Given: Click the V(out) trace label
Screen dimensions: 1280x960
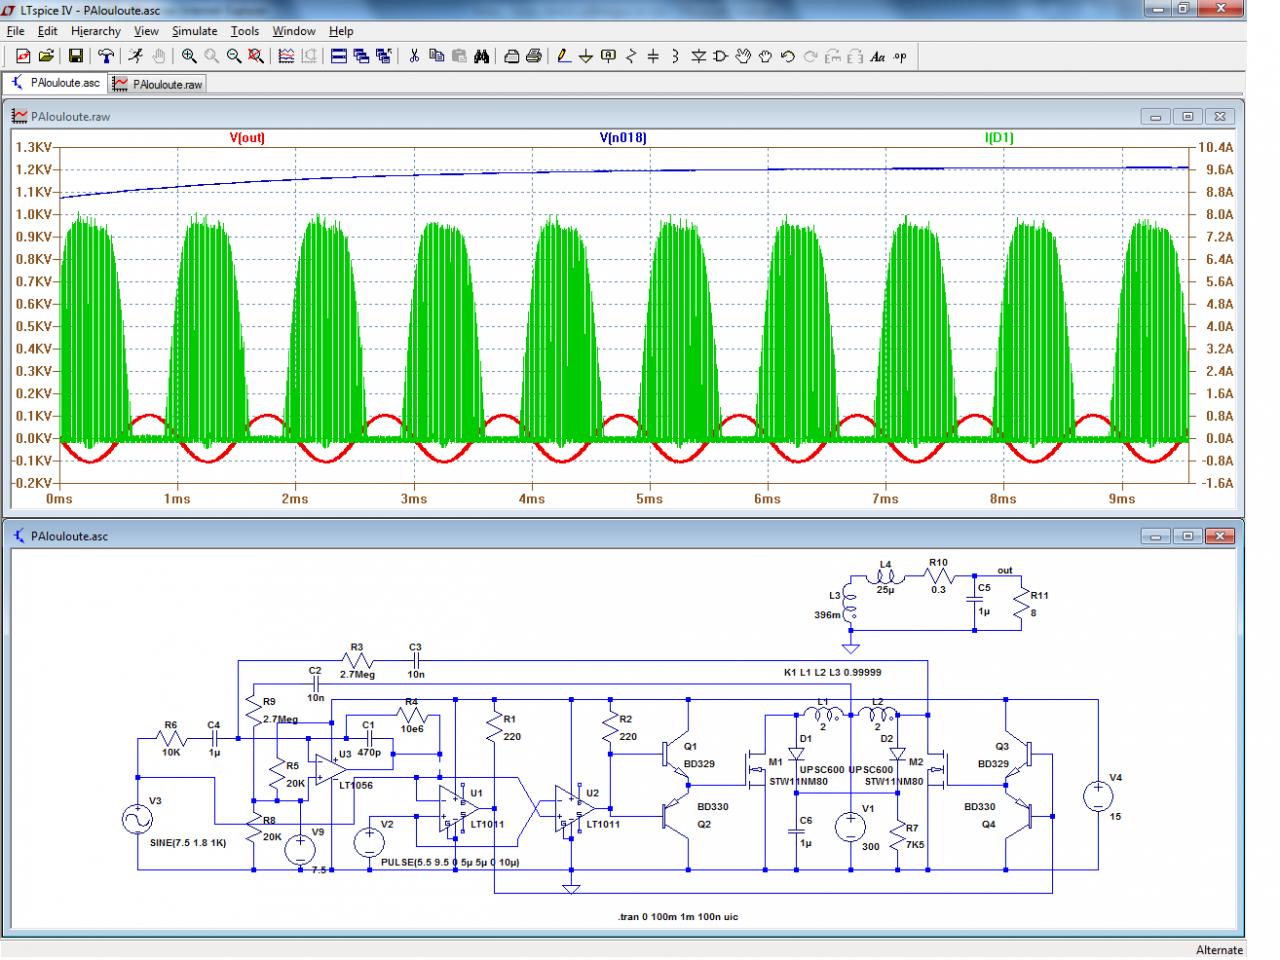Looking at the screenshot, I should pyautogui.click(x=247, y=138).
